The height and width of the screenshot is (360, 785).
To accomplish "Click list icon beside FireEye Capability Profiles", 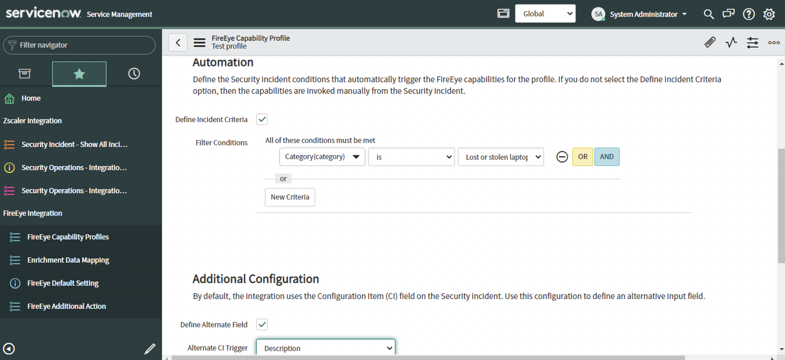I will point(15,237).
